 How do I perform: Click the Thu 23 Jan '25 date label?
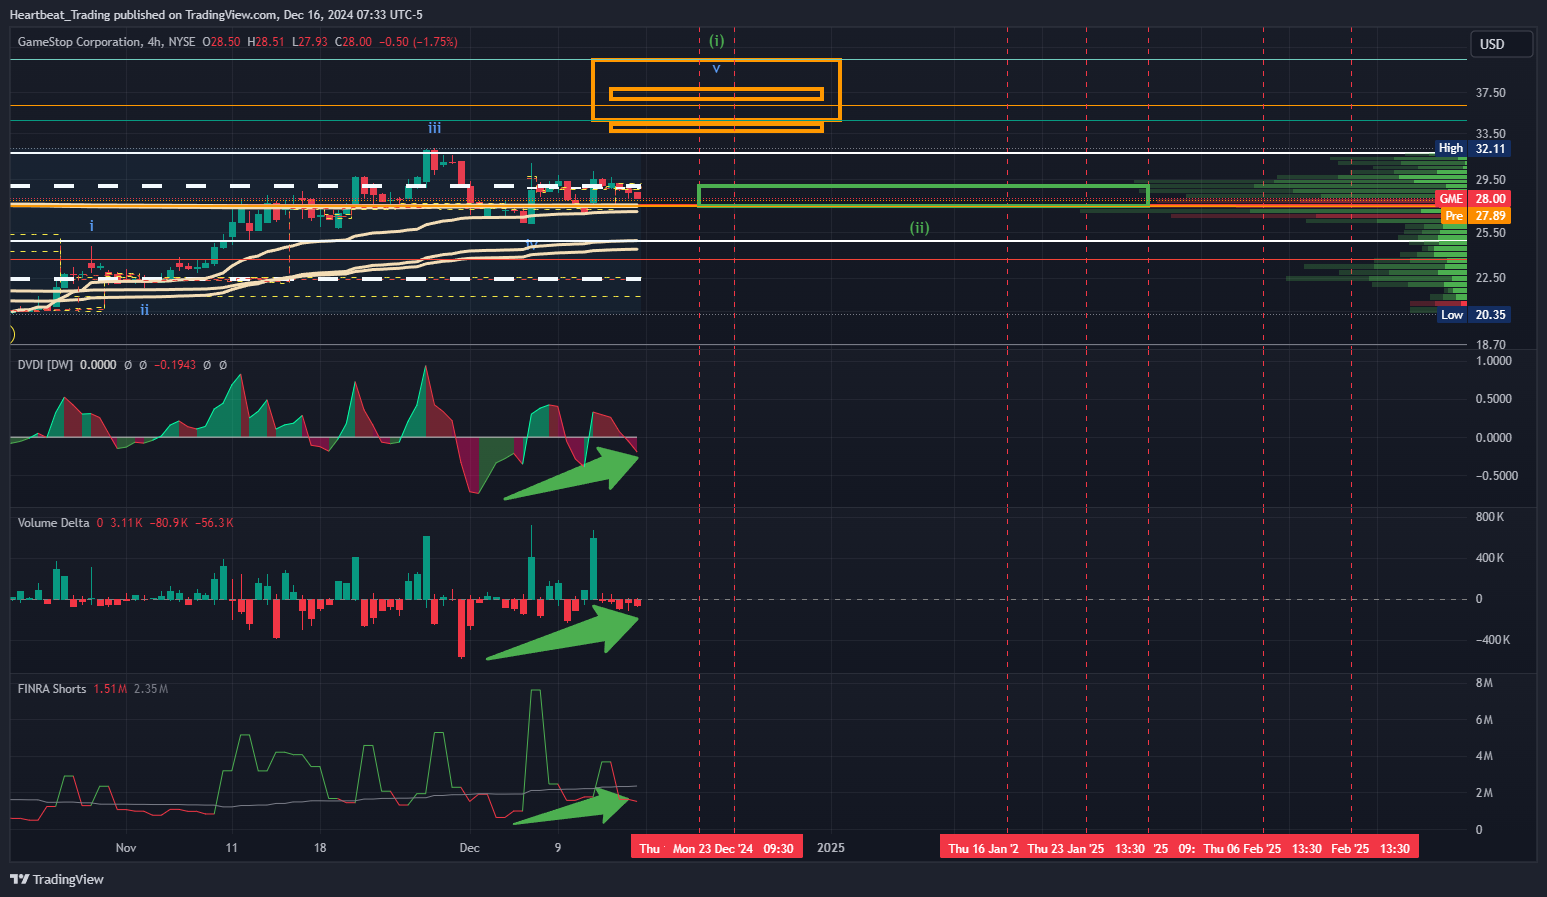[1066, 849]
